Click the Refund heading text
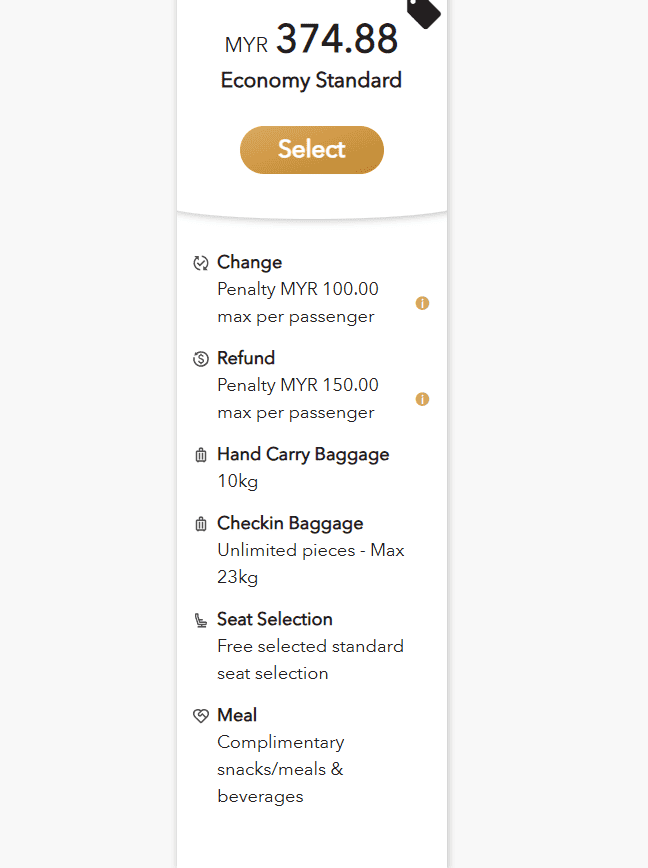This screenshot has width=648, height=868. [x=246, y=358]
